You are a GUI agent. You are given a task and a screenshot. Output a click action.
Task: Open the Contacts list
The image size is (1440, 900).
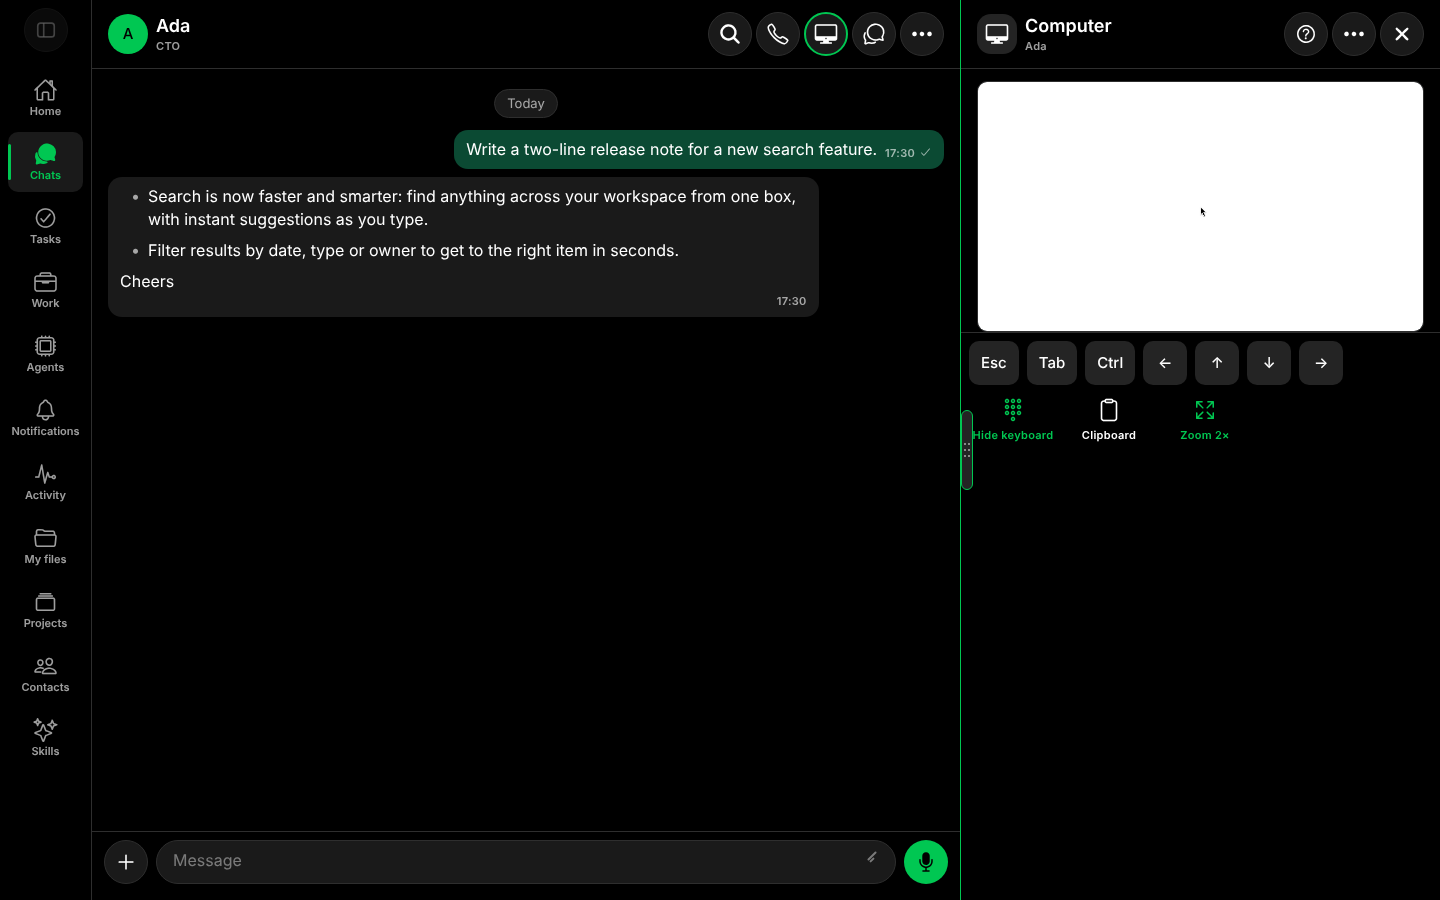point(45,674)
